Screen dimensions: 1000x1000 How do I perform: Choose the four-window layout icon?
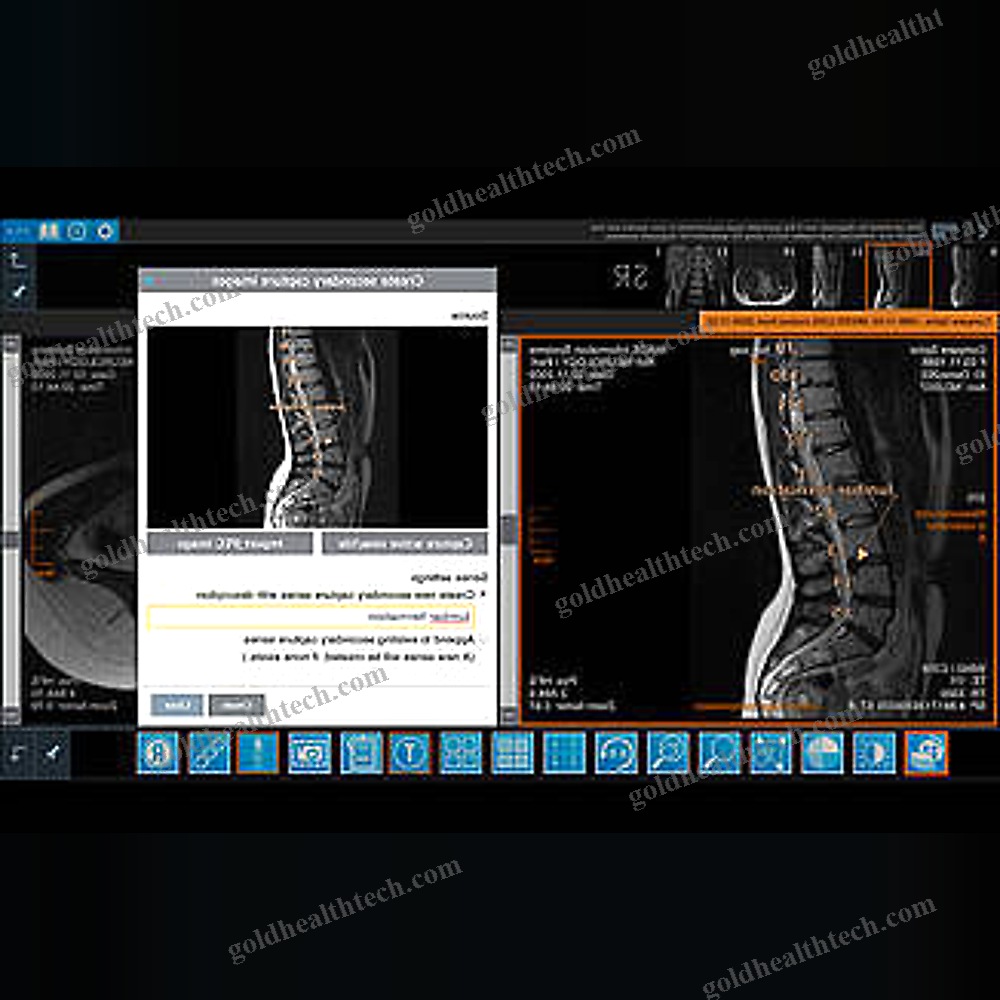[x=460, y=753]
